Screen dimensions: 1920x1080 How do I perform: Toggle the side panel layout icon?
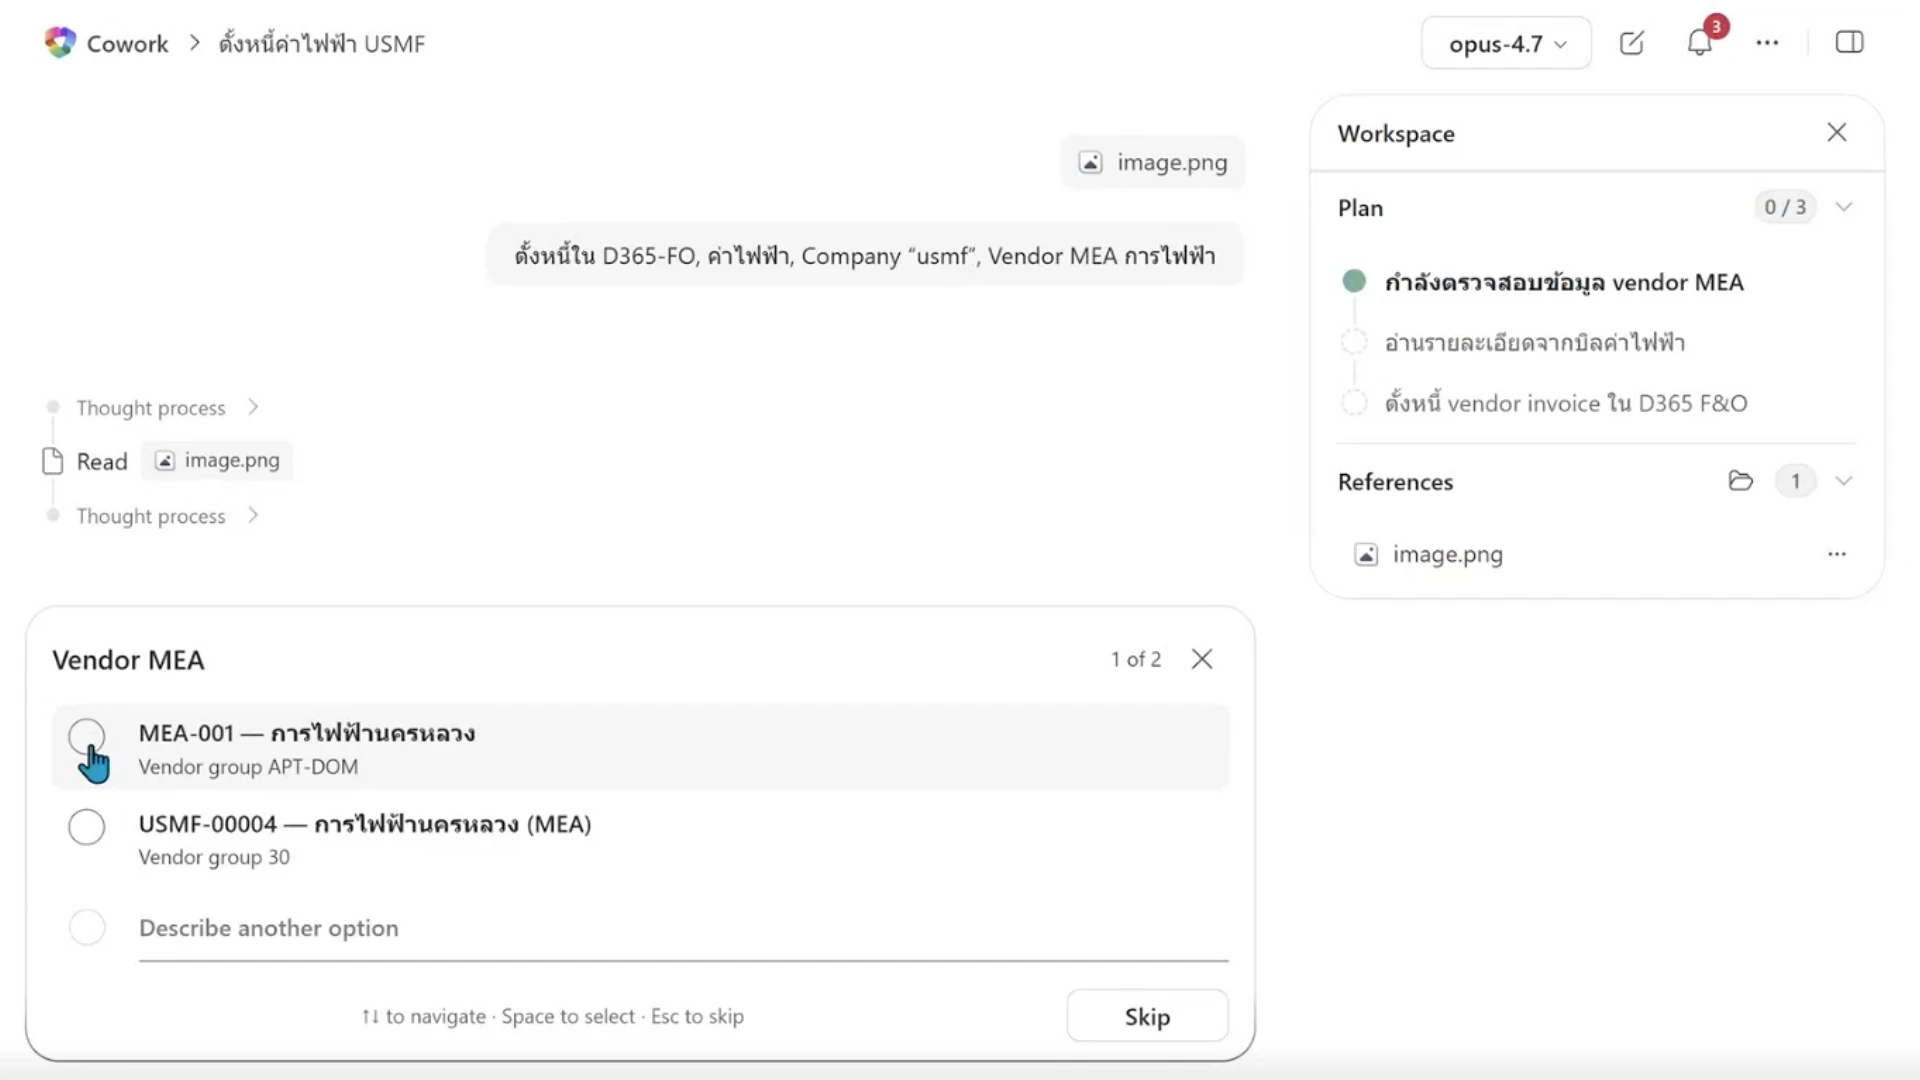tap(1849, 42)
